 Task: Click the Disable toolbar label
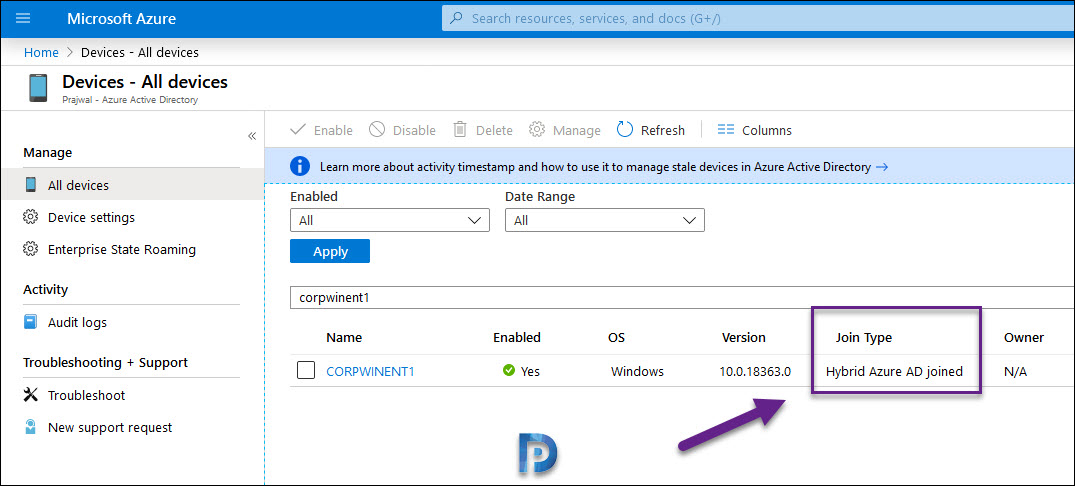point(414,130)
